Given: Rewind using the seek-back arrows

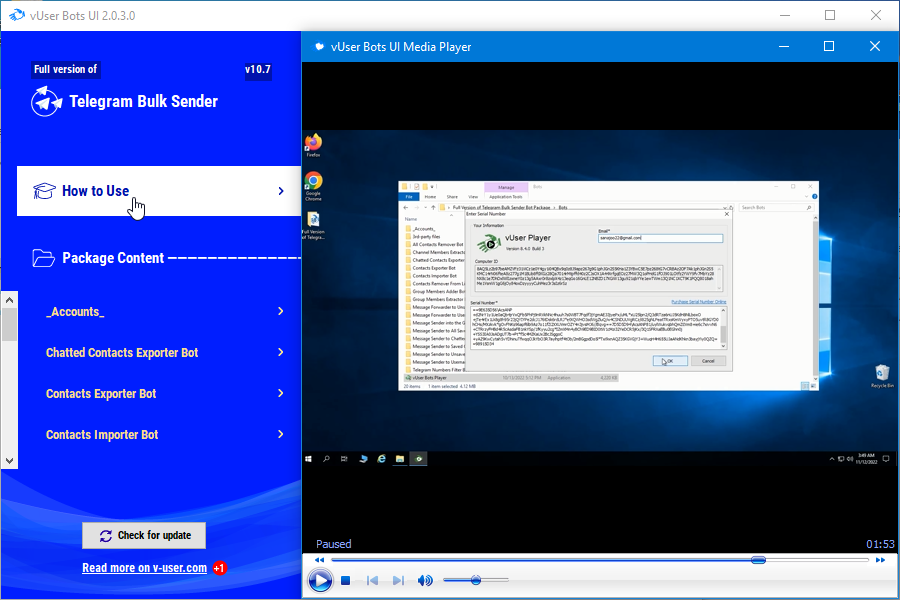Looking at the screenshot, I should (x=320, y=560).
